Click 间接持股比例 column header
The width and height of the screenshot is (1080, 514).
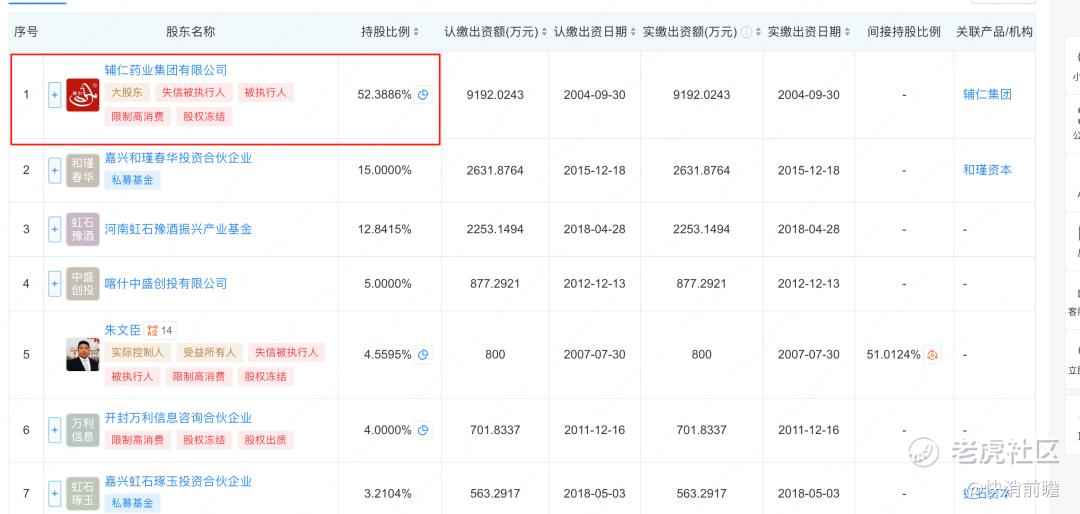[x=904, y=32]
